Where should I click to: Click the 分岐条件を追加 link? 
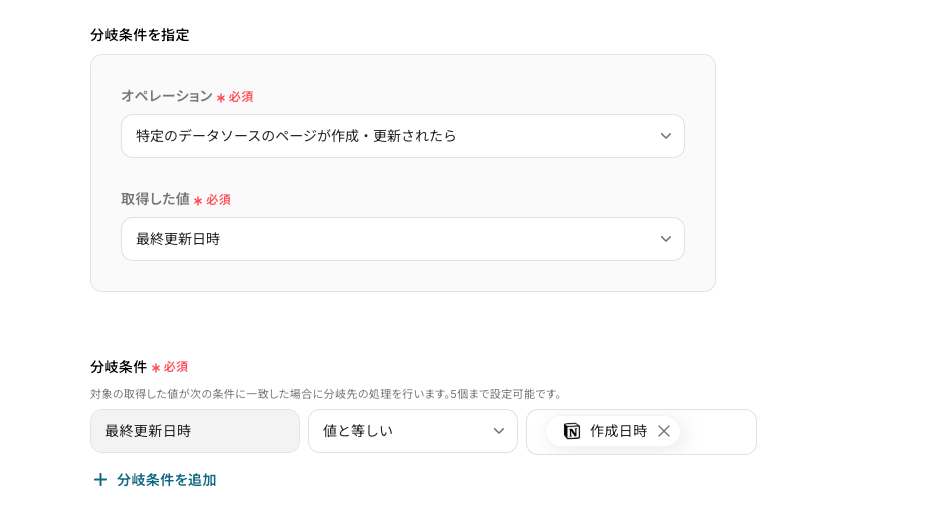click(166, 480)
